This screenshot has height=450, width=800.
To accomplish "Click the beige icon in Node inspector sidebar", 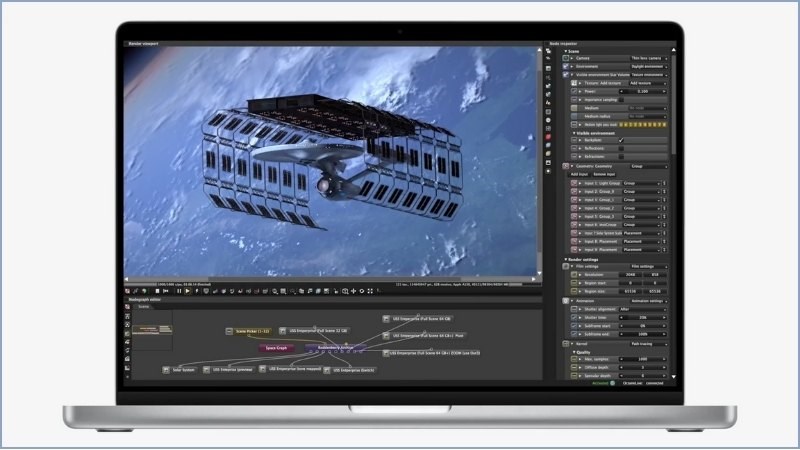I will tap(548, 154).
